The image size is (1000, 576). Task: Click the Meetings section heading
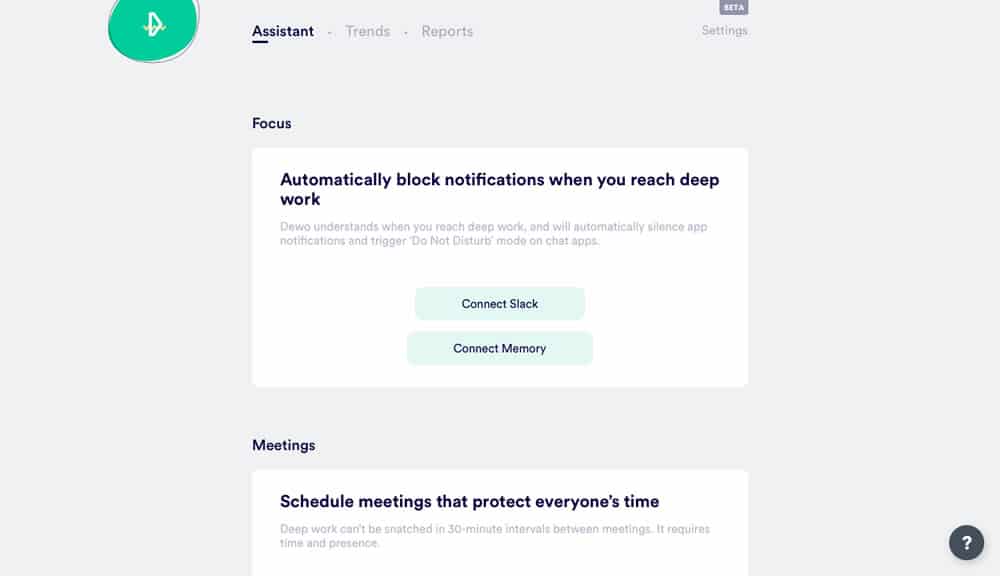pyautogui.click(x=283, y=445)
